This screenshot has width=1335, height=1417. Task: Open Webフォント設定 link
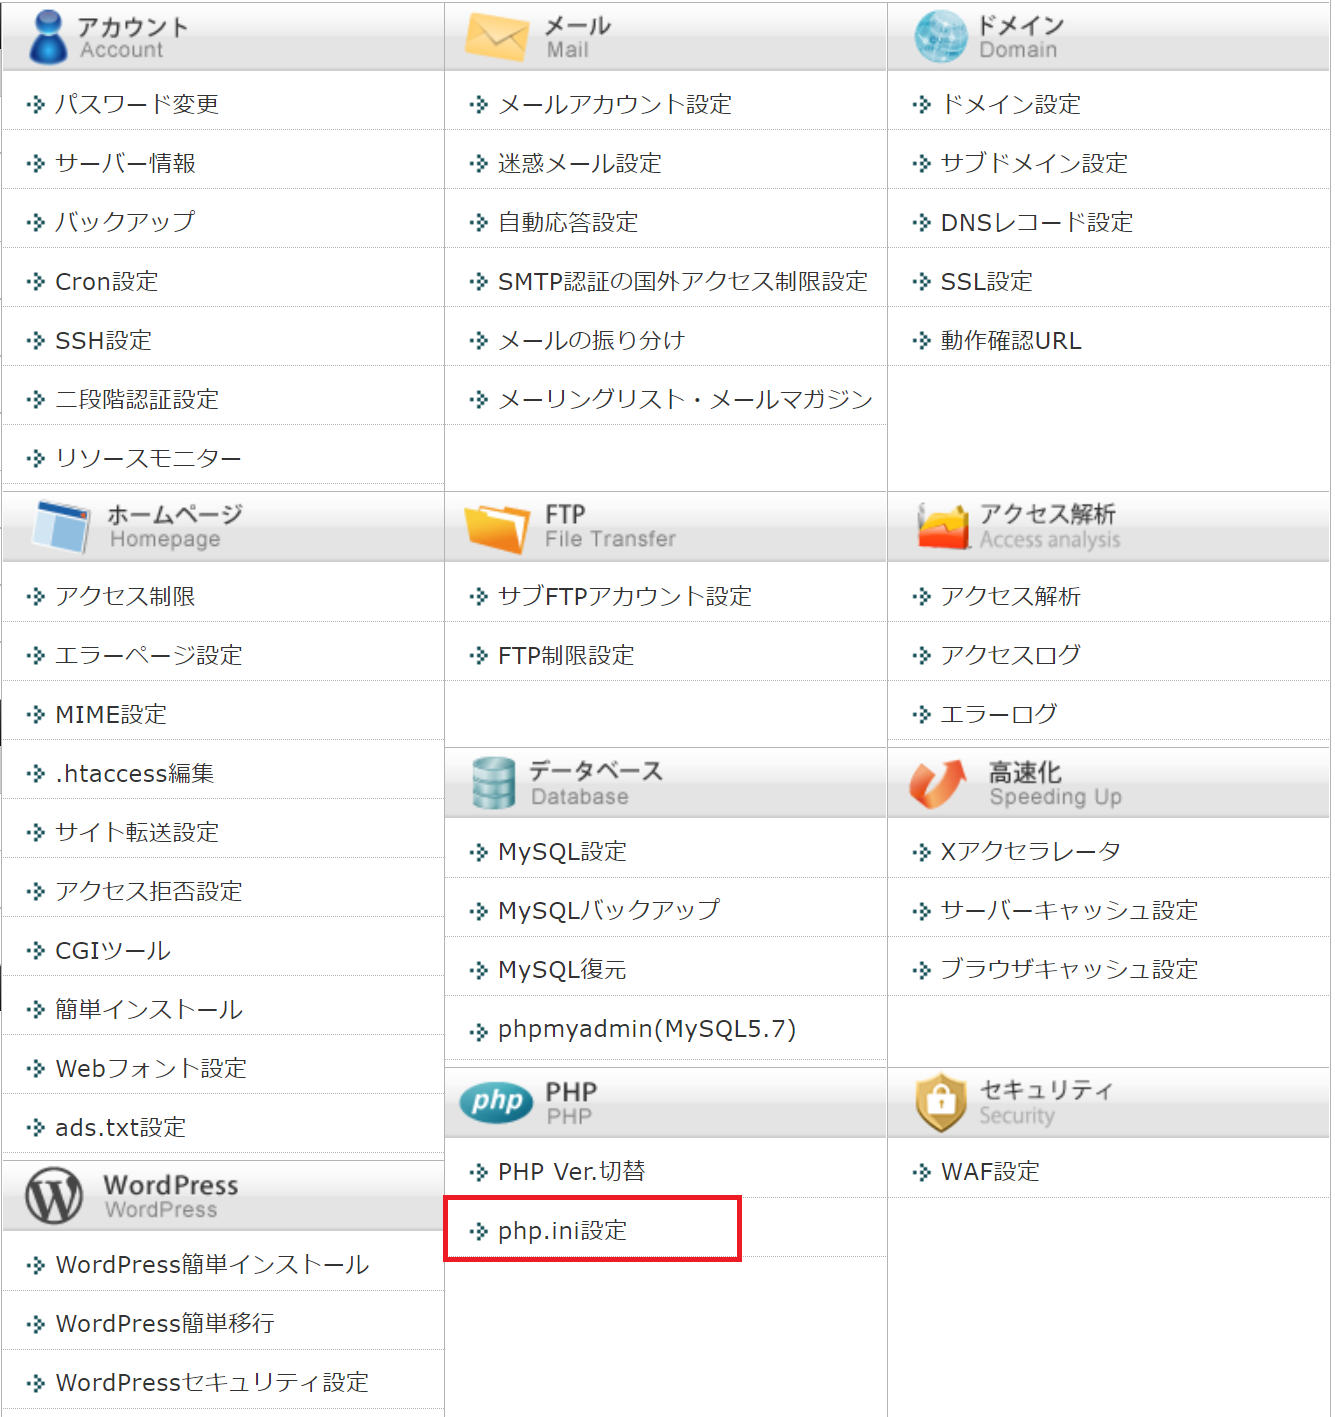(151, 1068)
